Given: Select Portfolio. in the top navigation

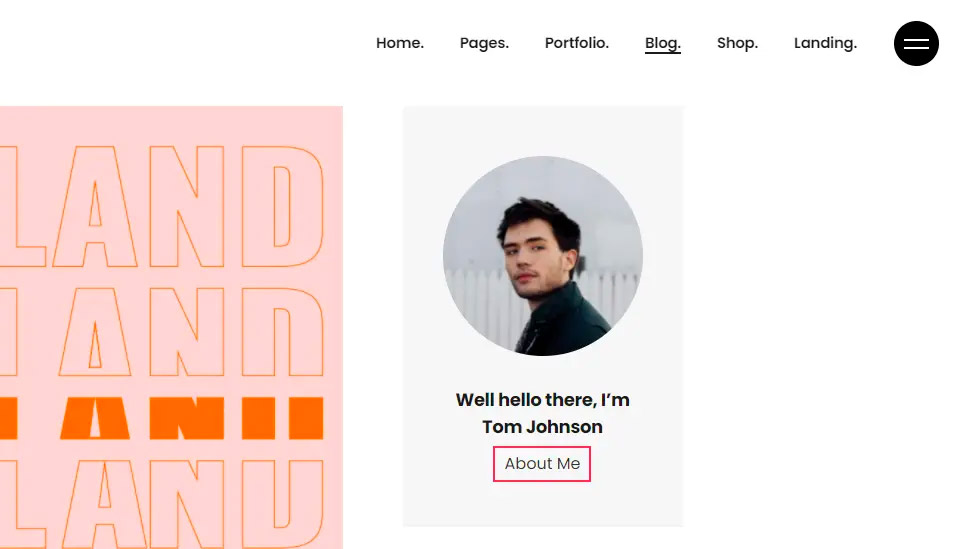Looking at the screenshot, I should (x=576, y=43).
